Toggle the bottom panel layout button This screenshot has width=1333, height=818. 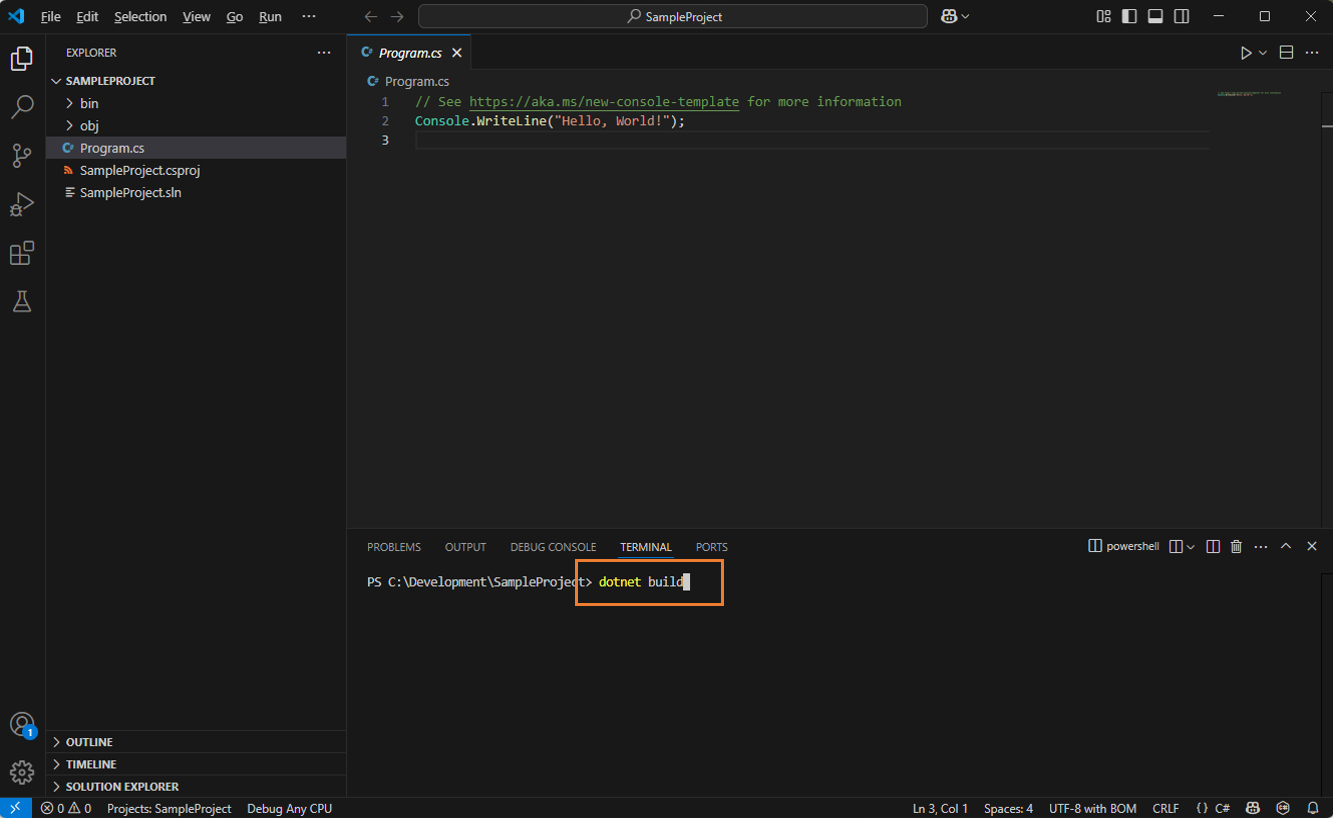click(x=1155, y=17)
